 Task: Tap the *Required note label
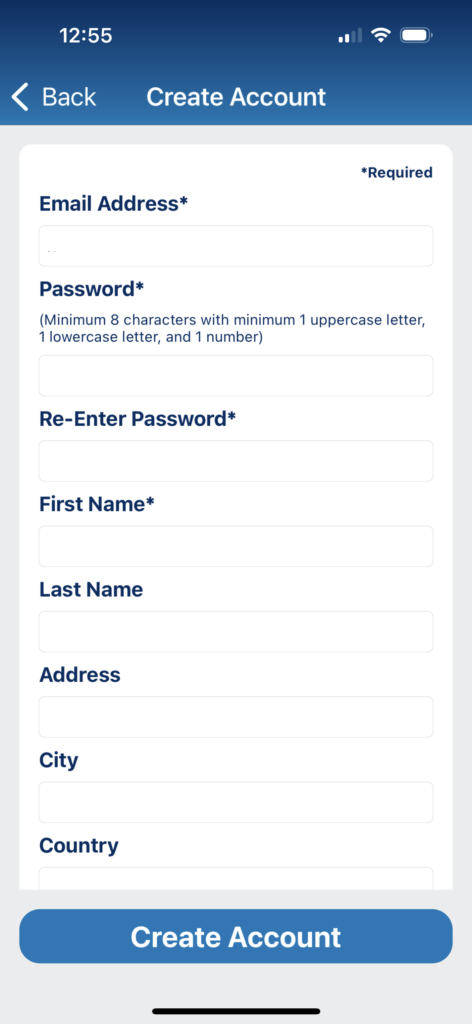pos(397,172)
